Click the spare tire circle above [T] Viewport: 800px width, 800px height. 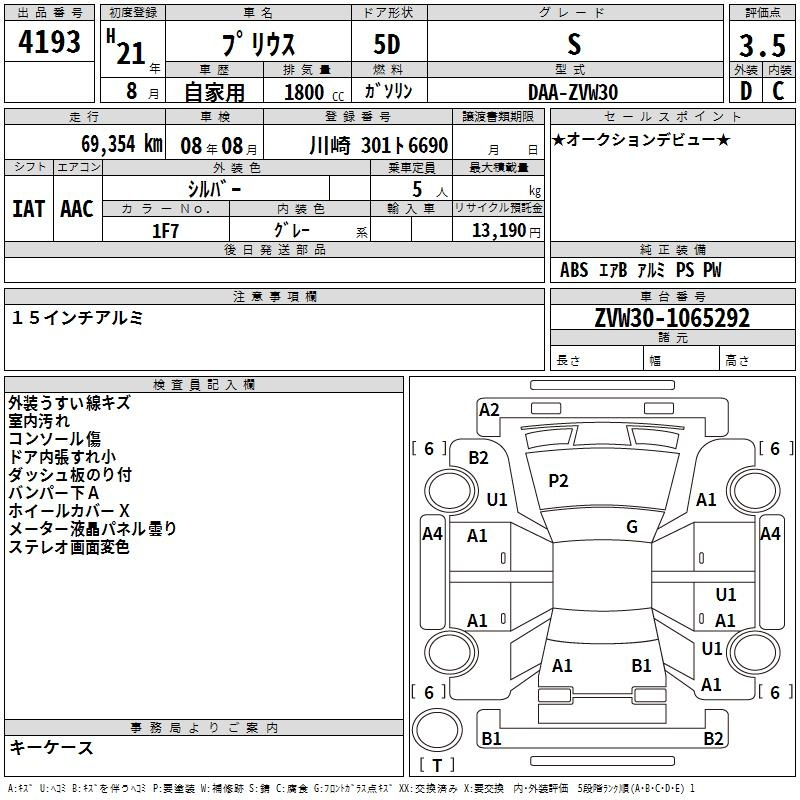click(x=437, y=730)
